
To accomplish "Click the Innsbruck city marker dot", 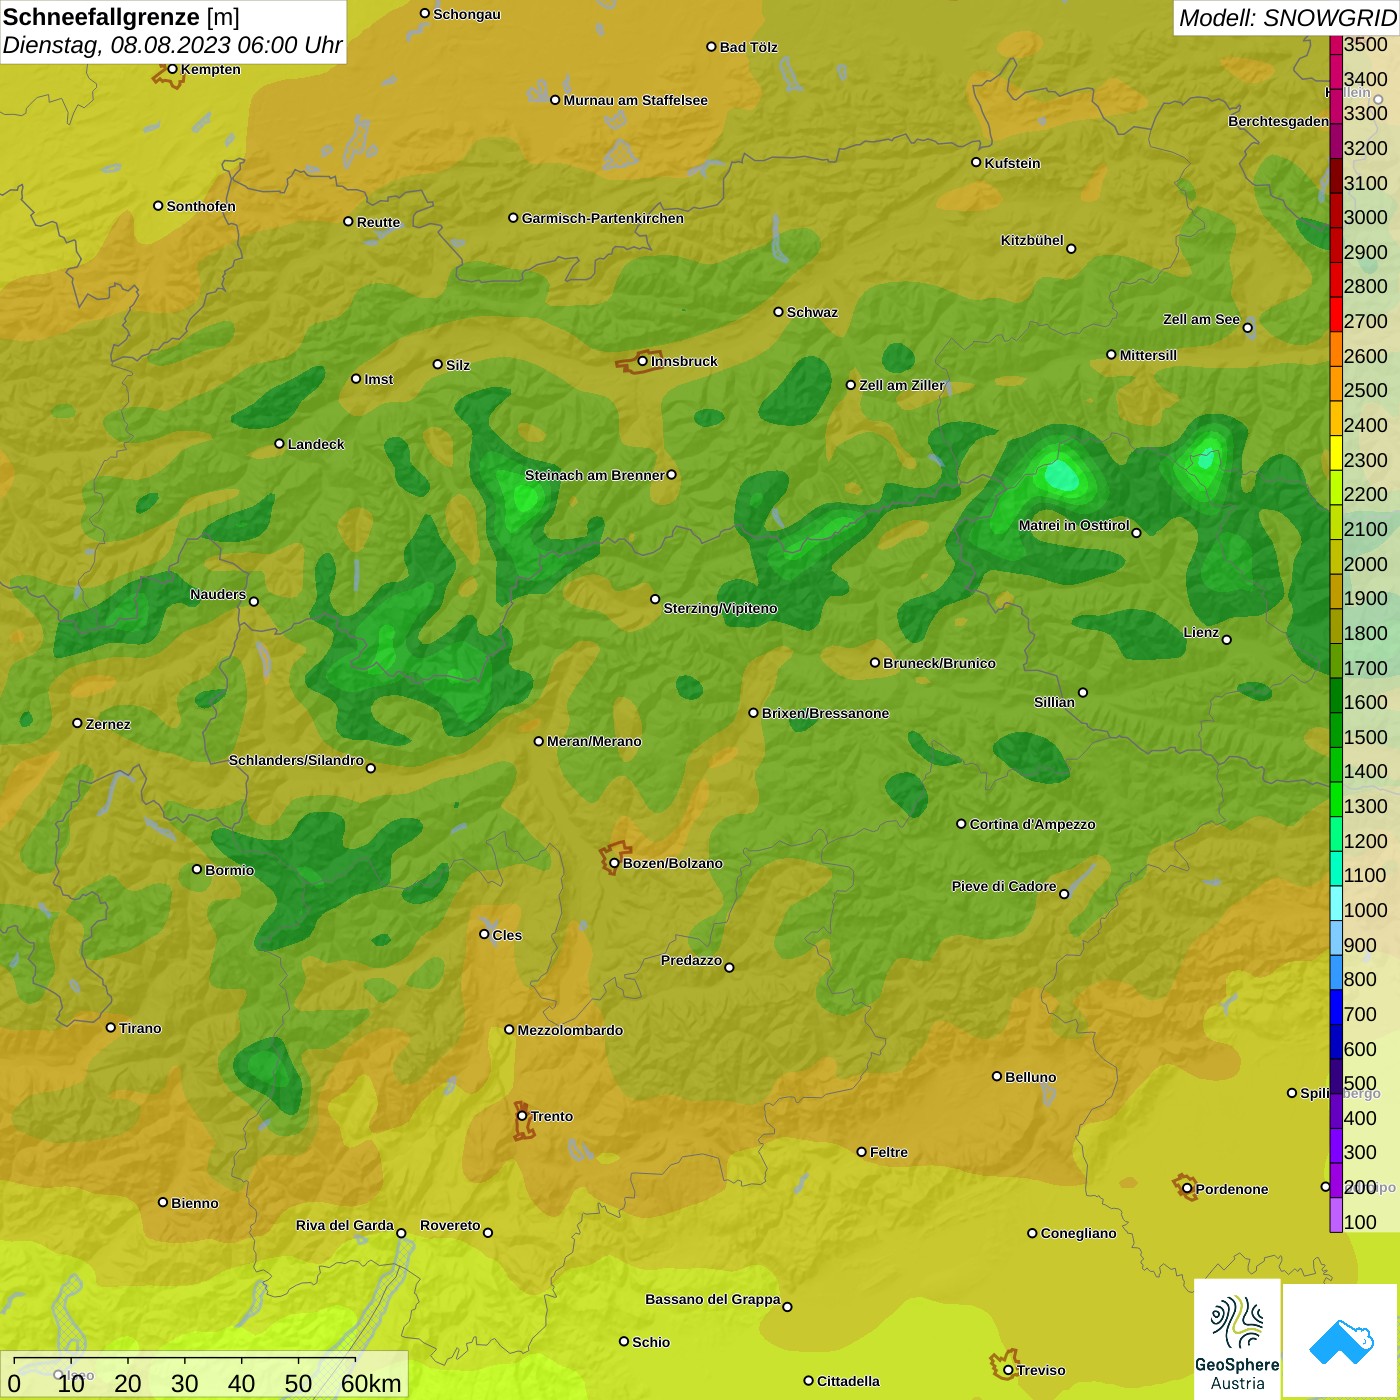I will 642,361.
